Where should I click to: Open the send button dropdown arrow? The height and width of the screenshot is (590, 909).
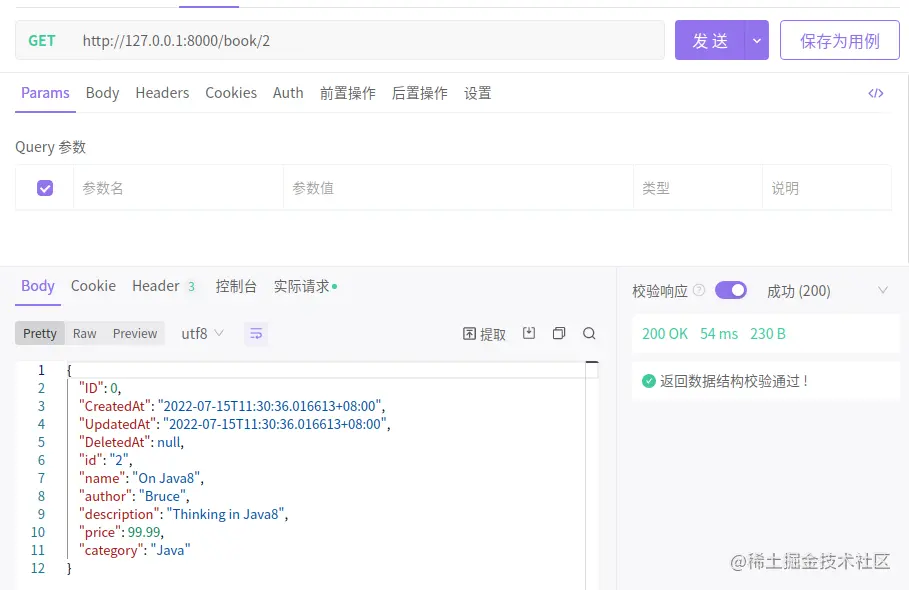tap(757, 41)
